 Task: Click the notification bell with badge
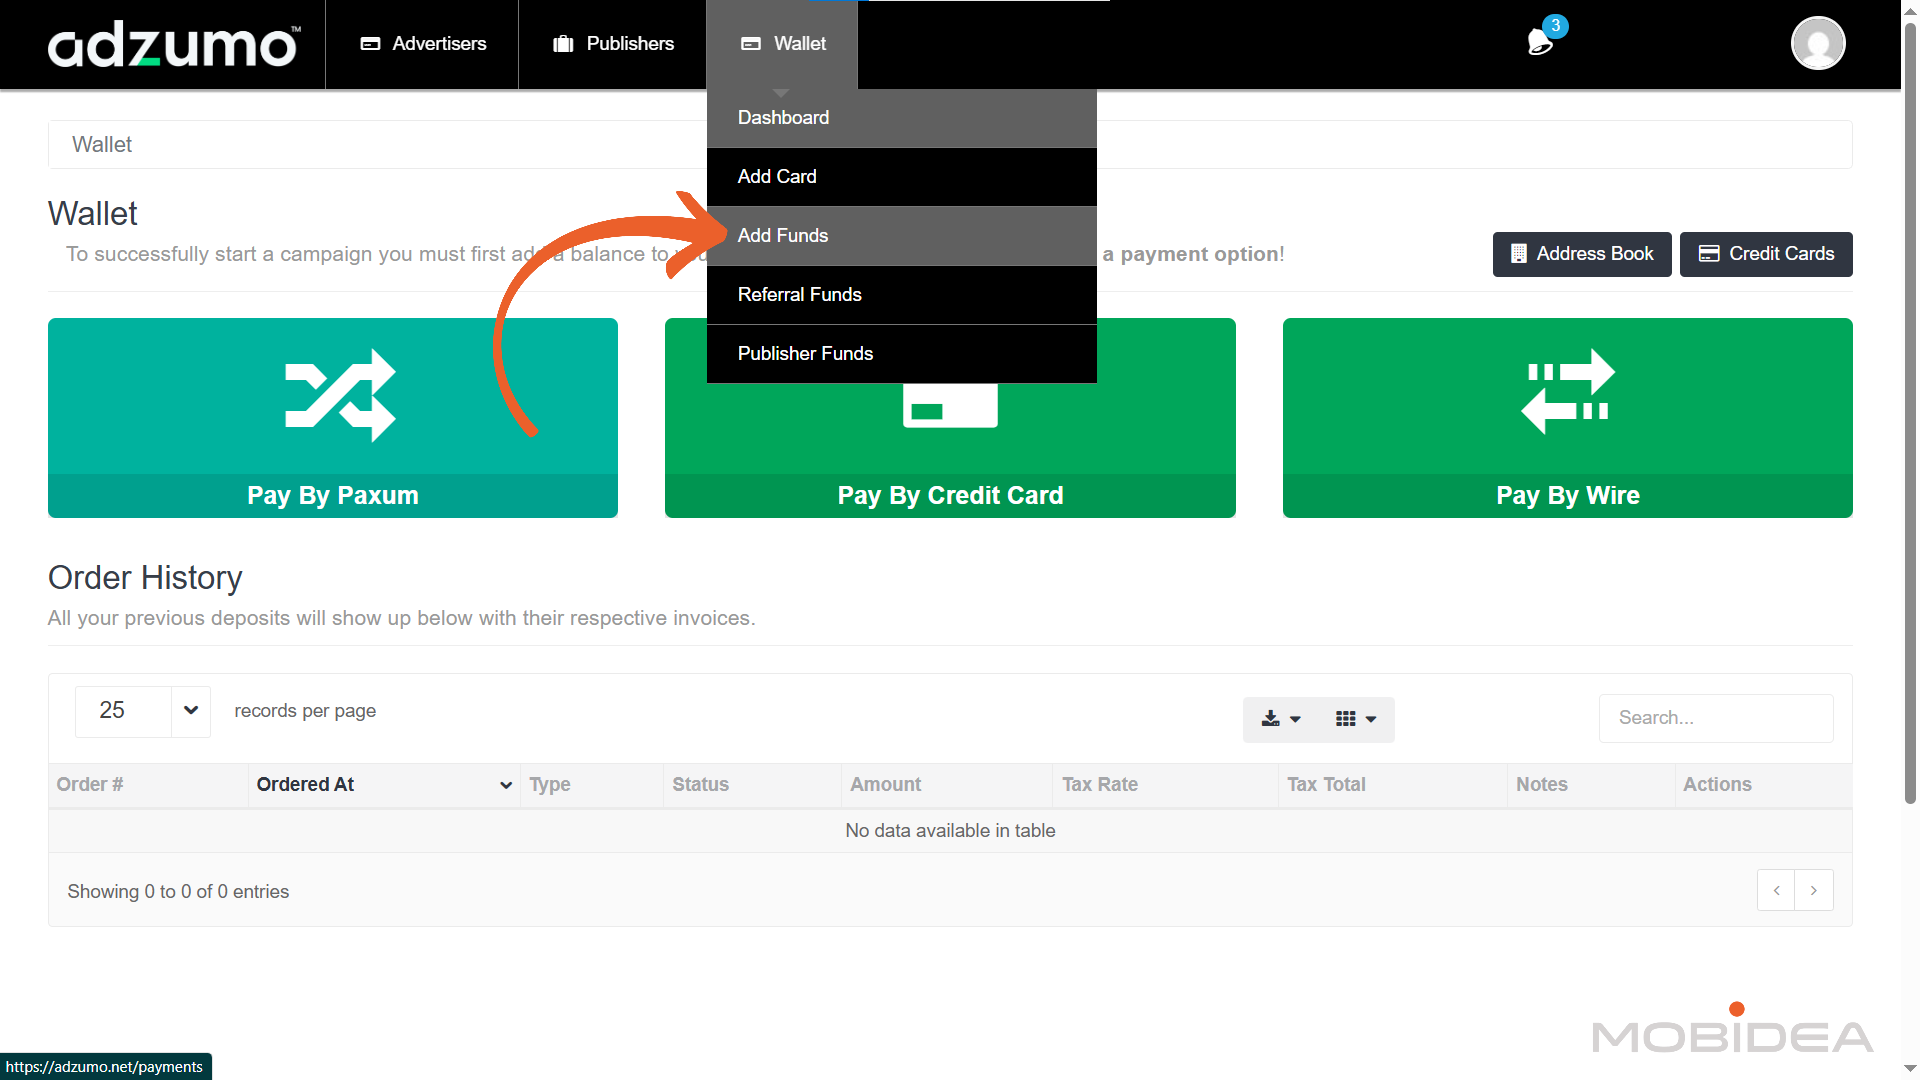pos(1541,42)
